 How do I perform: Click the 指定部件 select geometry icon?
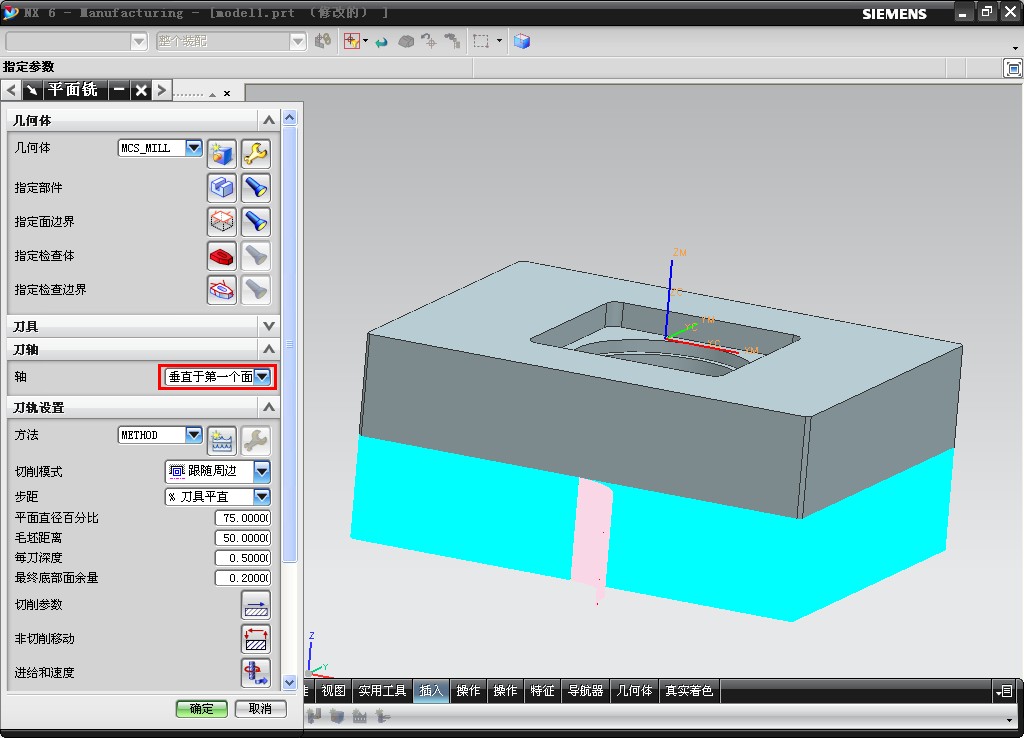(x=221, y=188)
